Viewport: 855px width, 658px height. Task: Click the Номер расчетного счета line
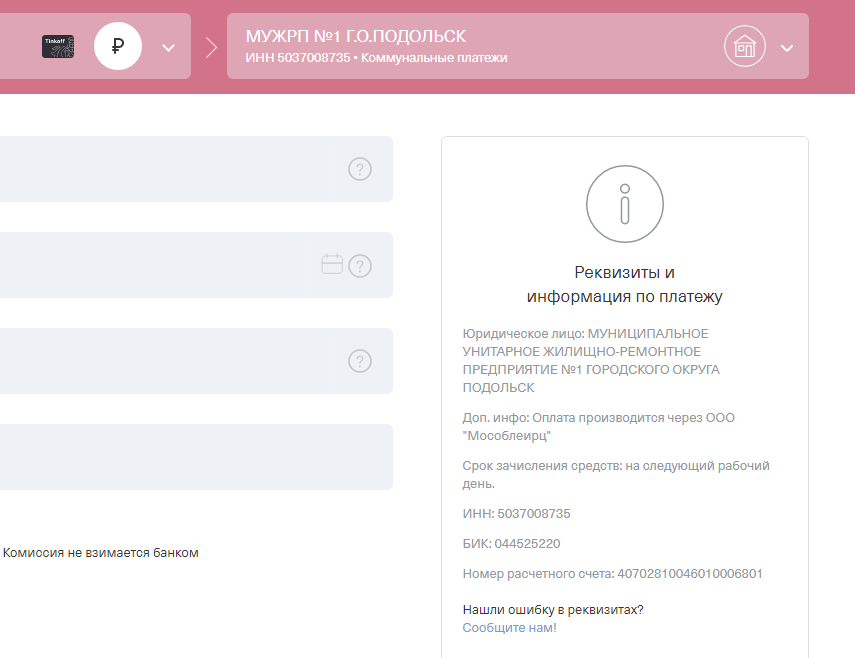click(x=612, y=574)
